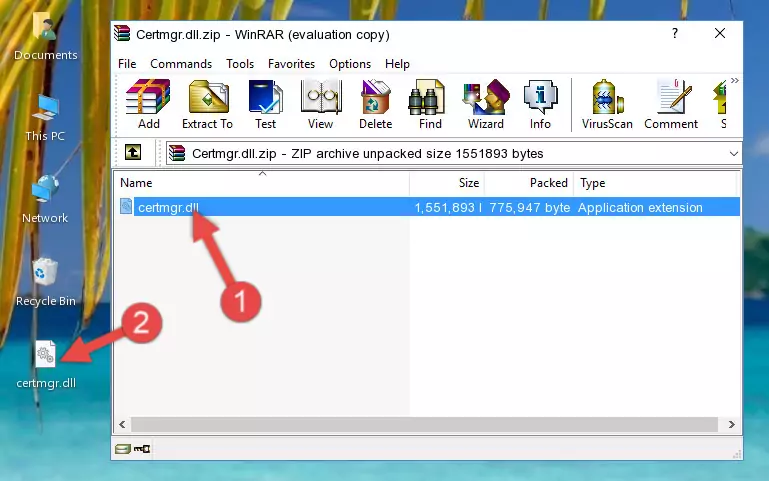Open the Options menu
Image resolution: width=769 pixels, height=481 pixels.
tap(350, 64)
